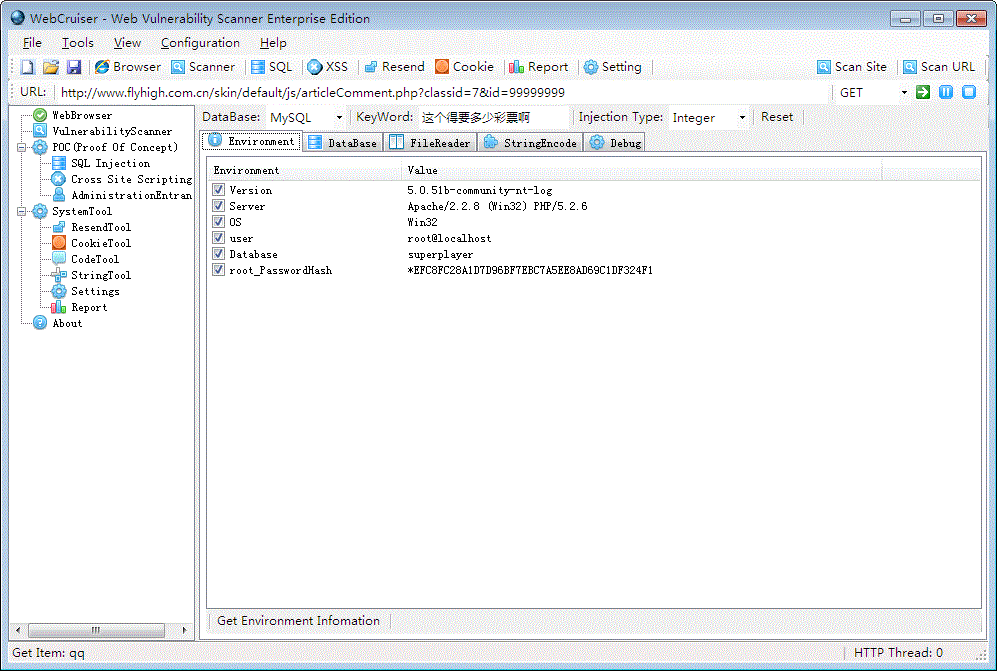
Task: Open the View menu
Action: point(127,43)
